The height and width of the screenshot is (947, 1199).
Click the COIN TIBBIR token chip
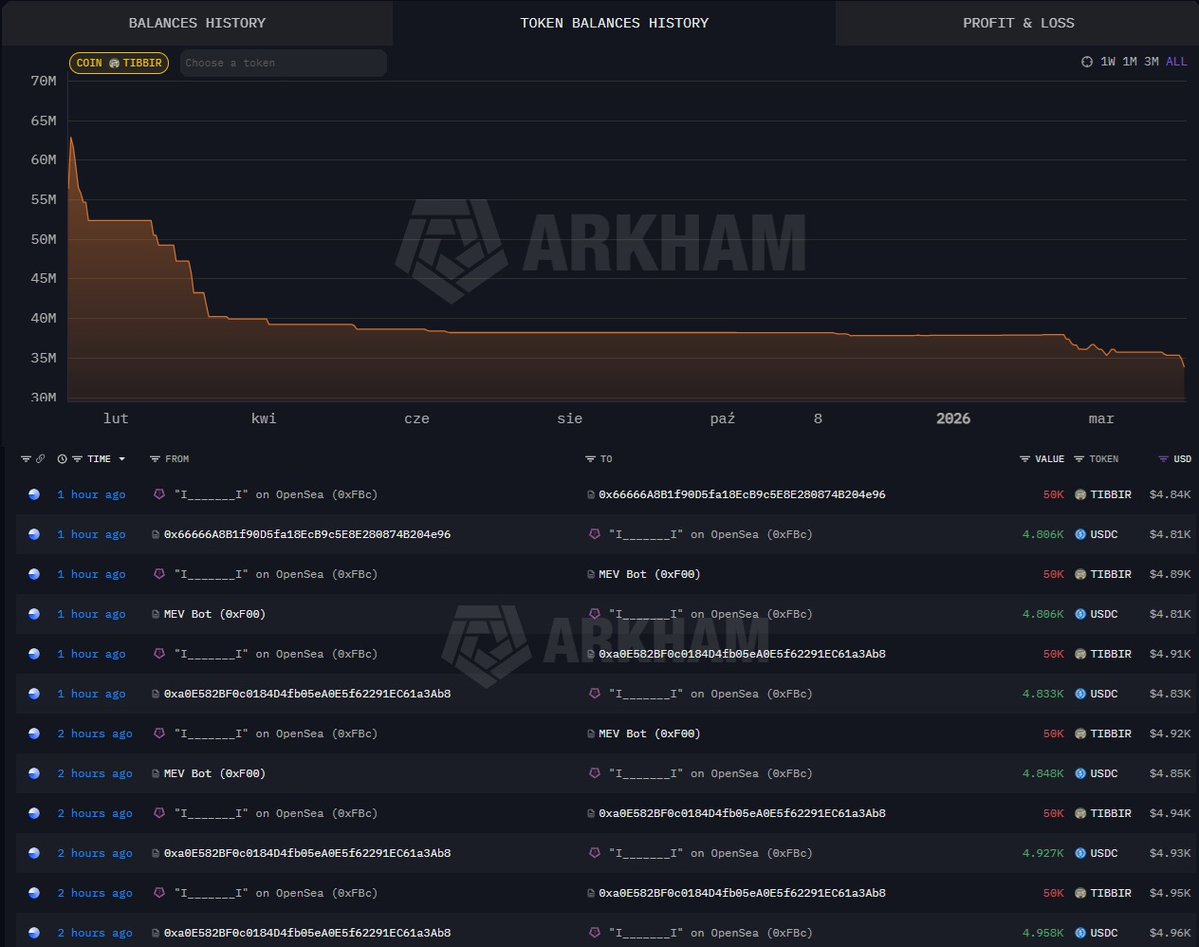point(119,63)
